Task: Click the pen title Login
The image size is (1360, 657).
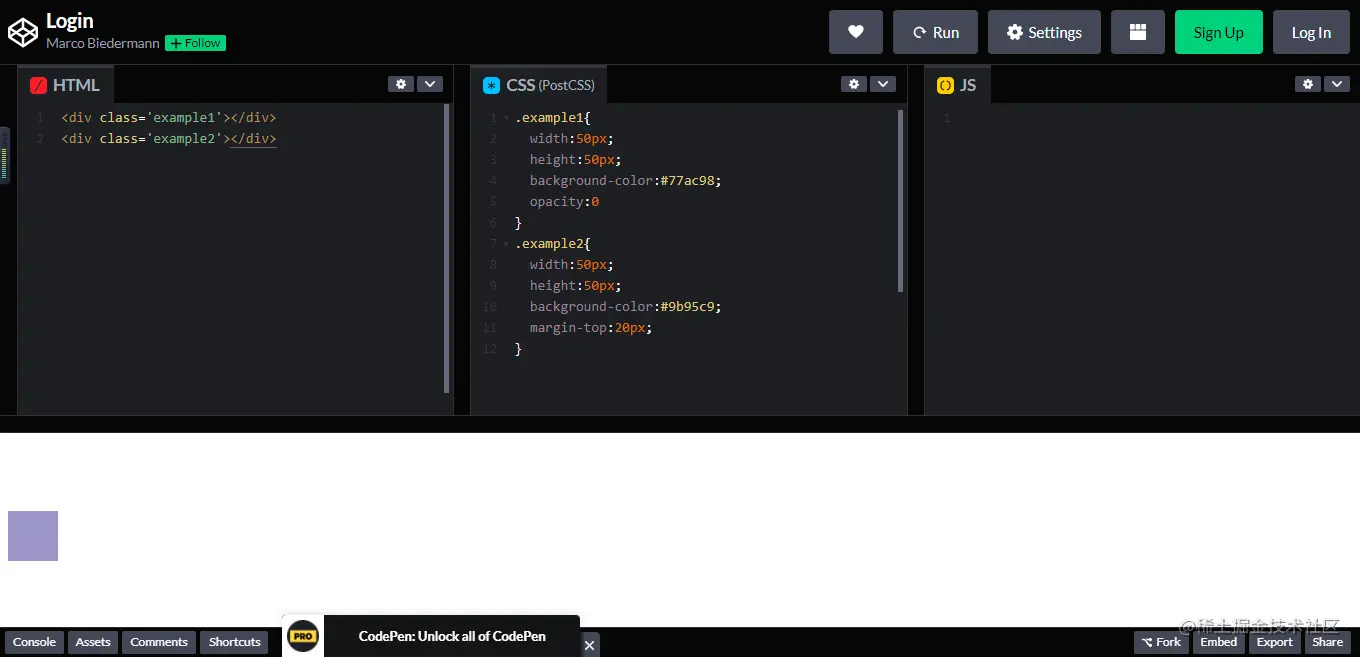Action: pos(70,21)
